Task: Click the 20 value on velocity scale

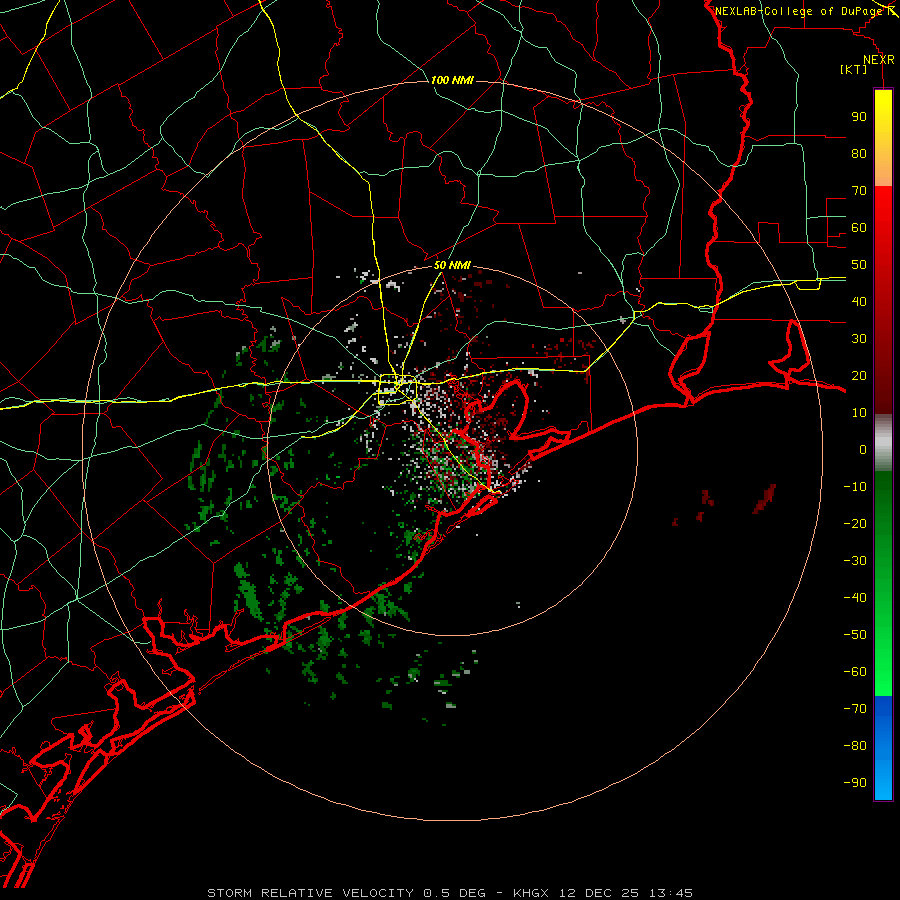Action: 859,375
